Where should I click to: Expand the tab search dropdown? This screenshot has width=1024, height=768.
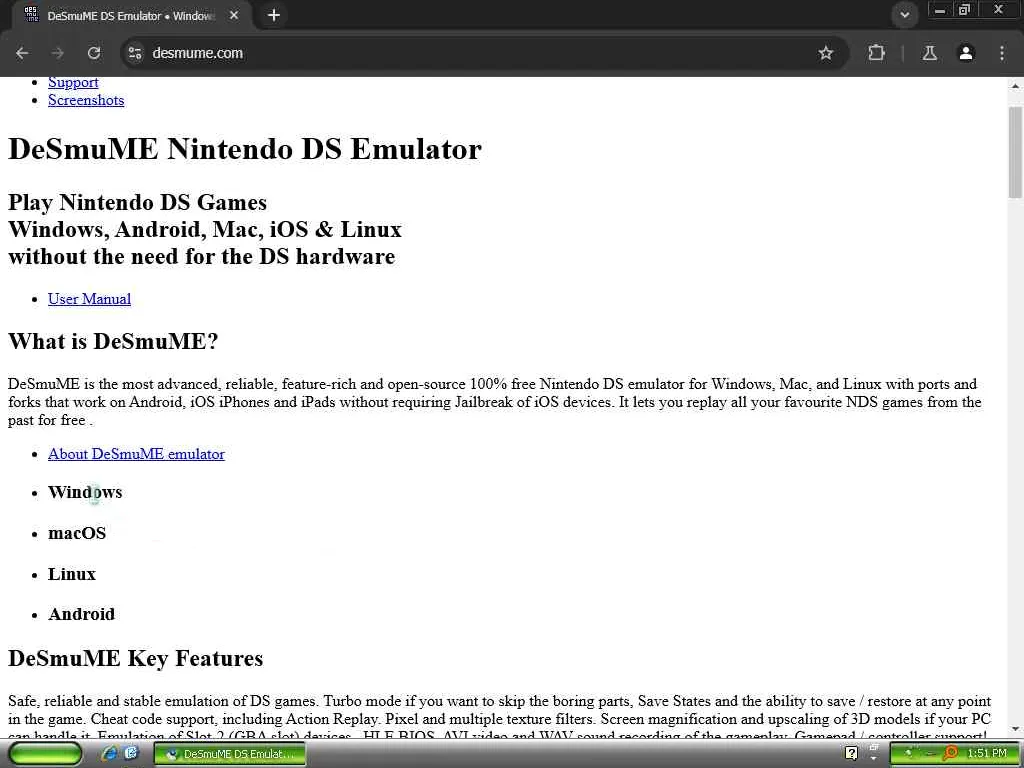(x=904, y=15)
